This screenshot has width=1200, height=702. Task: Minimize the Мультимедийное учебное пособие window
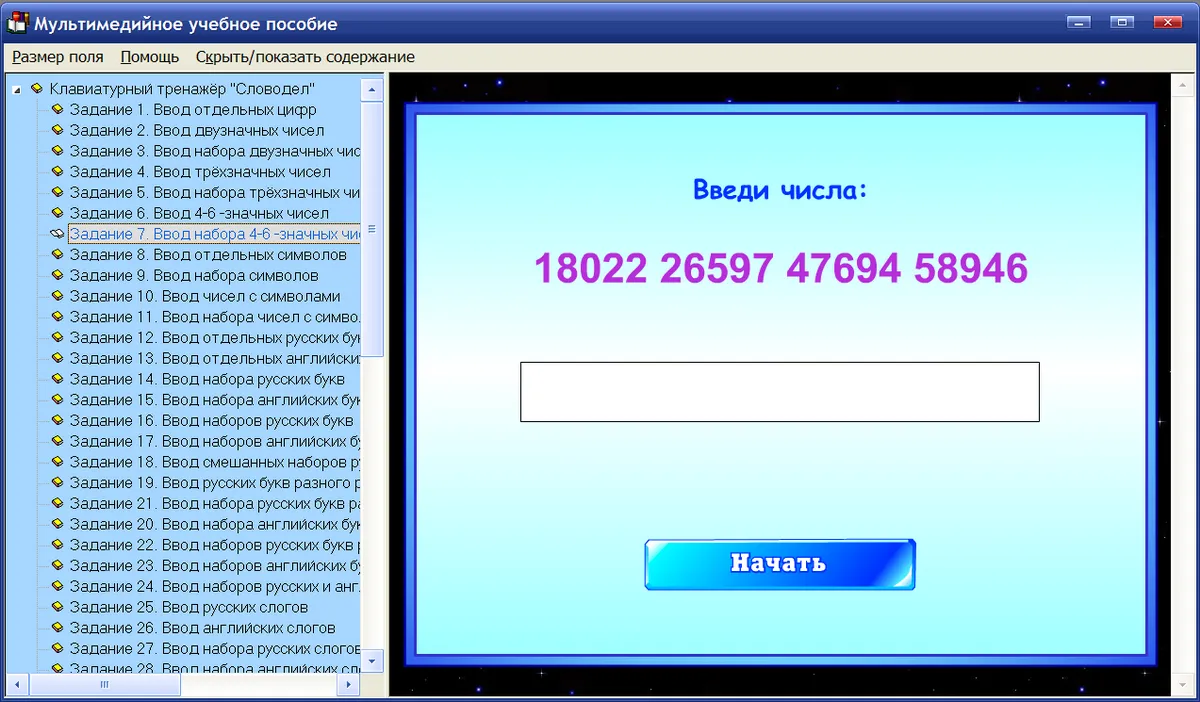(1077, 22)
